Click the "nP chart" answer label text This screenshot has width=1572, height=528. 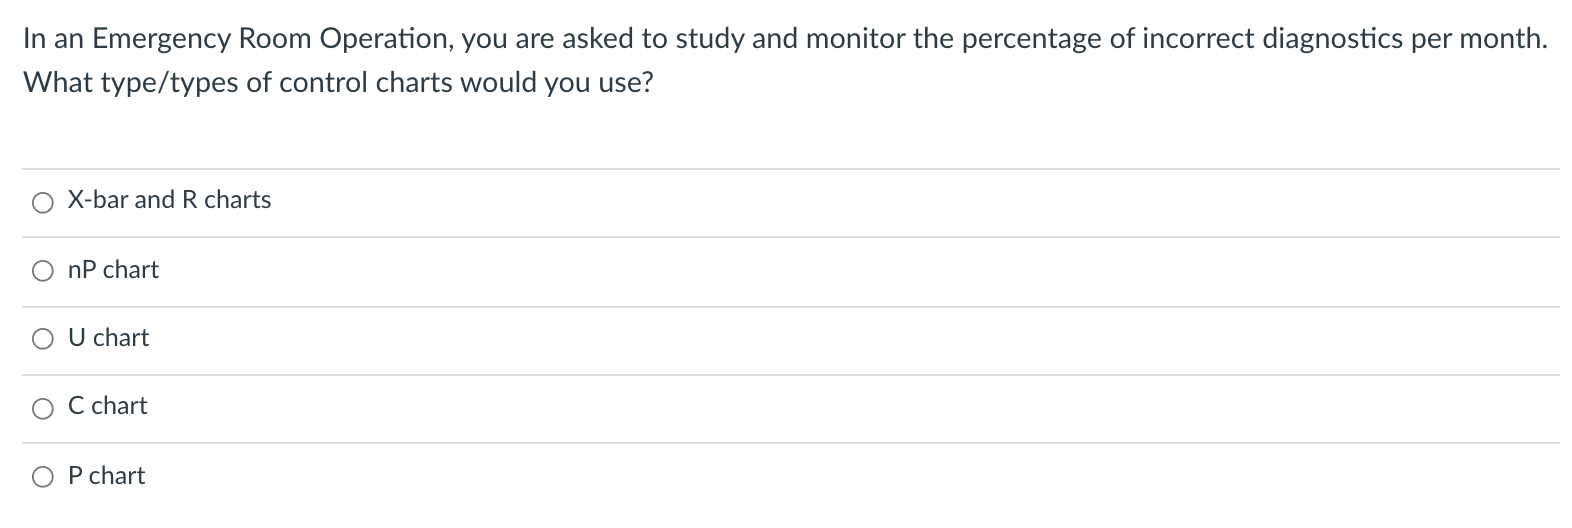(x=113, y=270)
